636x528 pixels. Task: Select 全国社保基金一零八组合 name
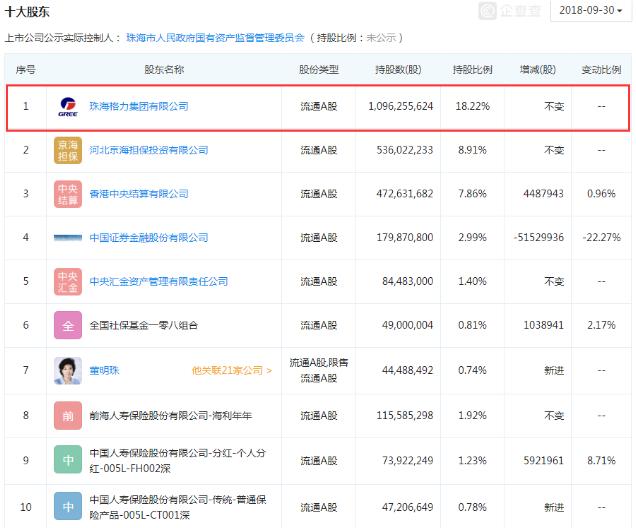(x=144, y=325)
